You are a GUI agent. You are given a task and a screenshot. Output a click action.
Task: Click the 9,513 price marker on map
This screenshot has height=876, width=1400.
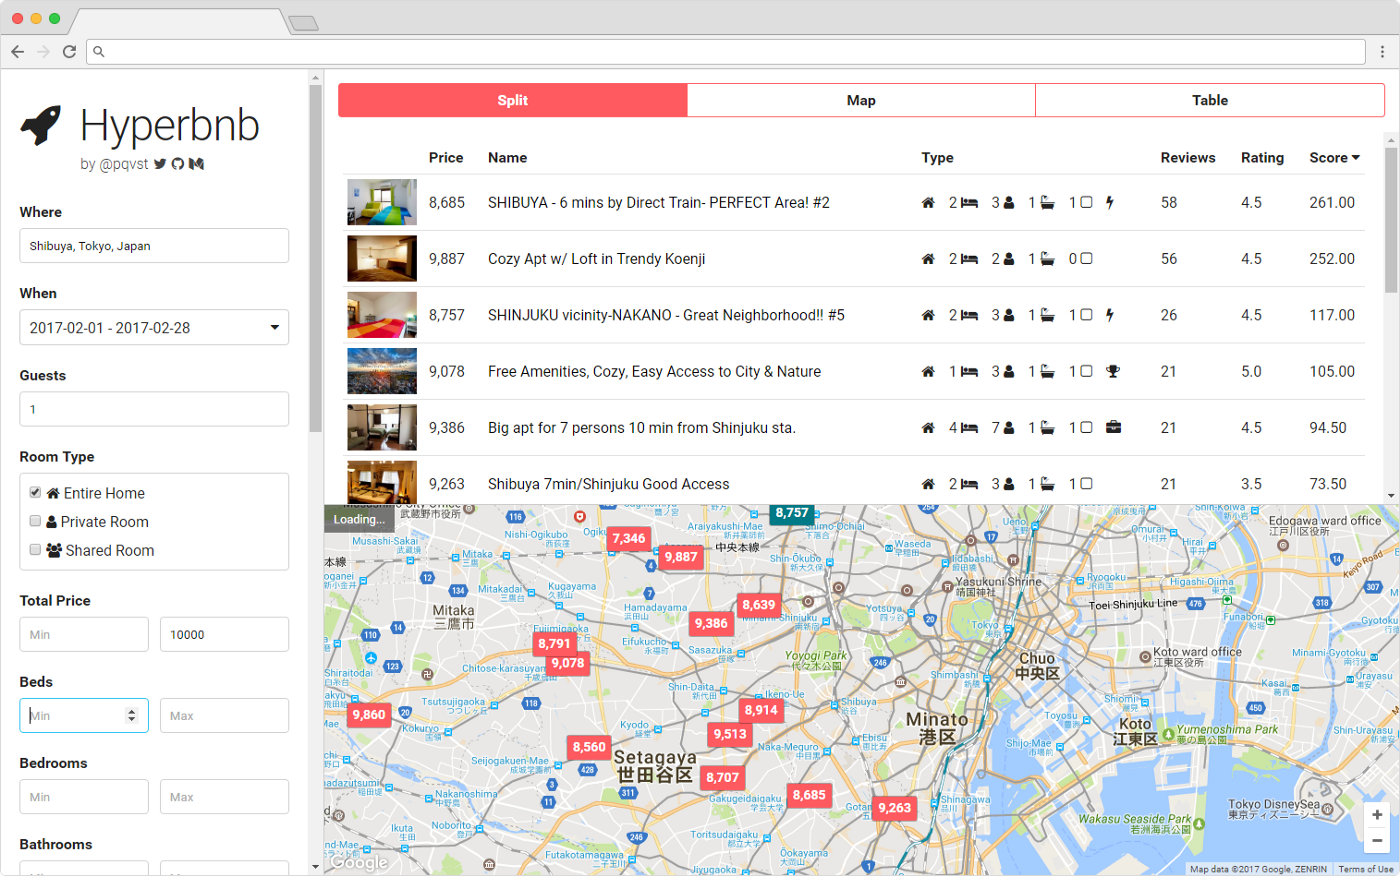tap(730, 734)
